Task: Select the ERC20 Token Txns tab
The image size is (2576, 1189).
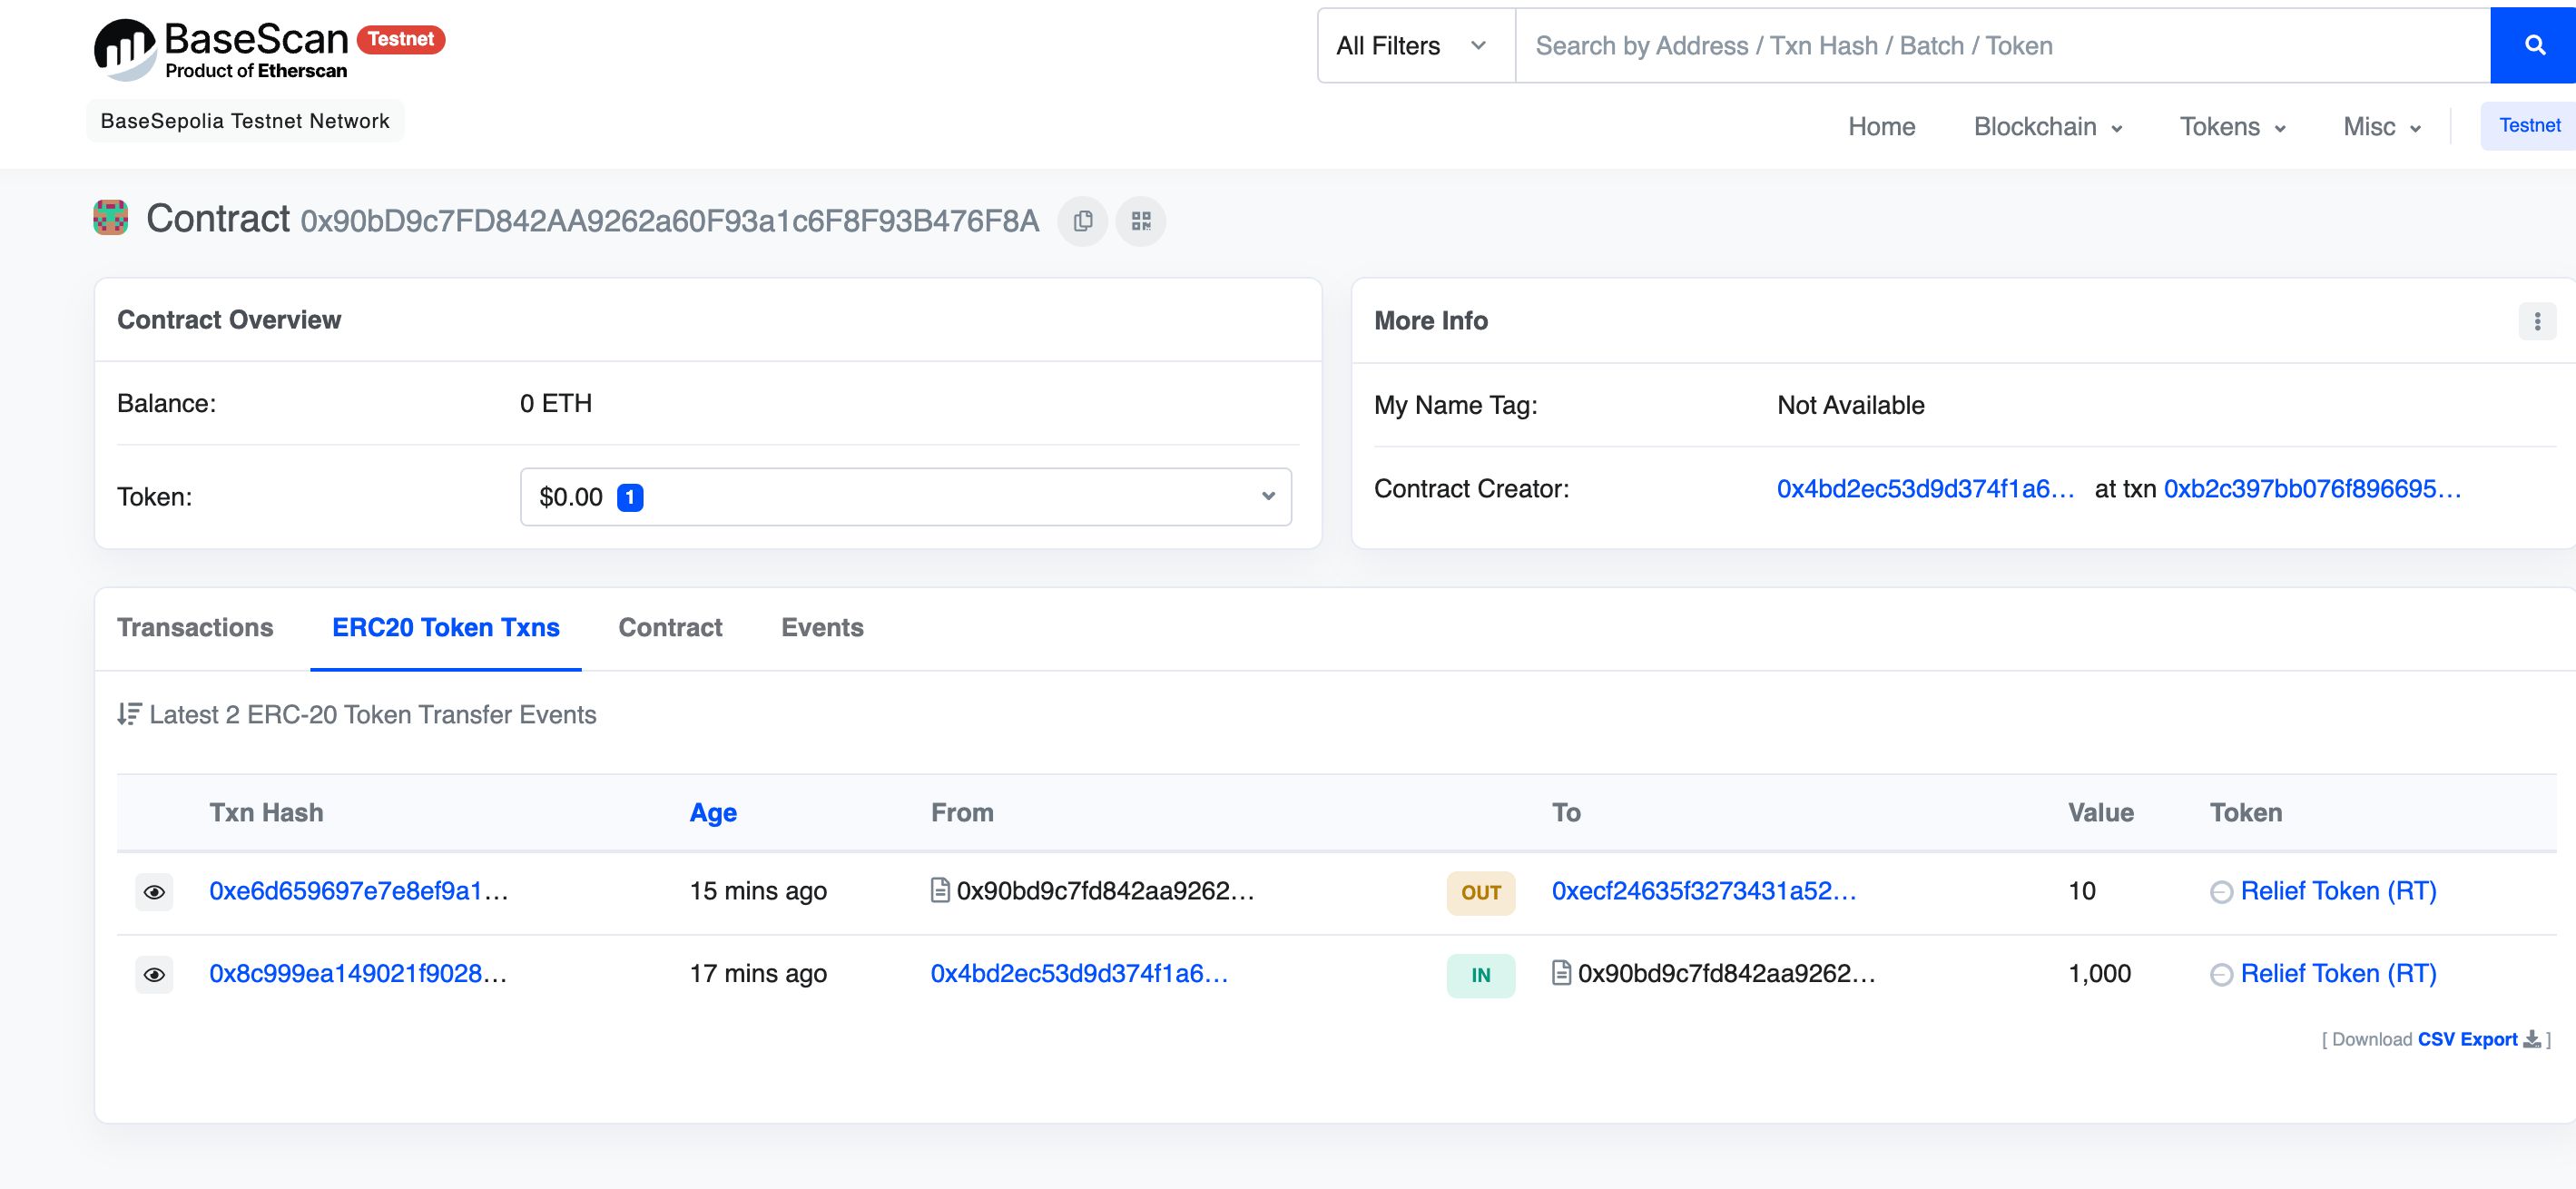Action: (x=446, y=627)
